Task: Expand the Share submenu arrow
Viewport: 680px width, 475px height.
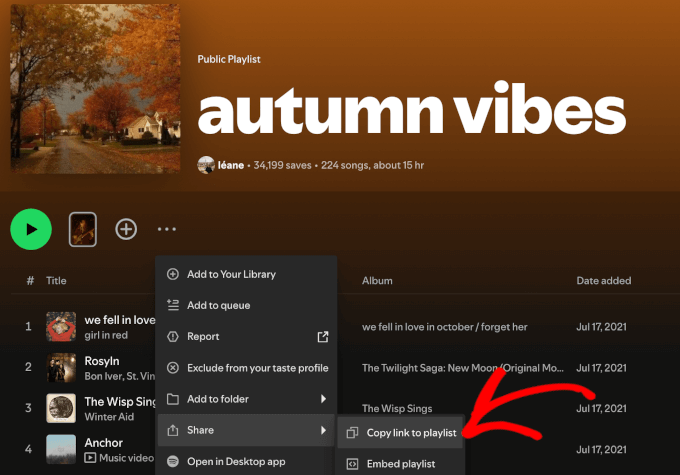Action: pyautogui.click(x=322, y=430)
